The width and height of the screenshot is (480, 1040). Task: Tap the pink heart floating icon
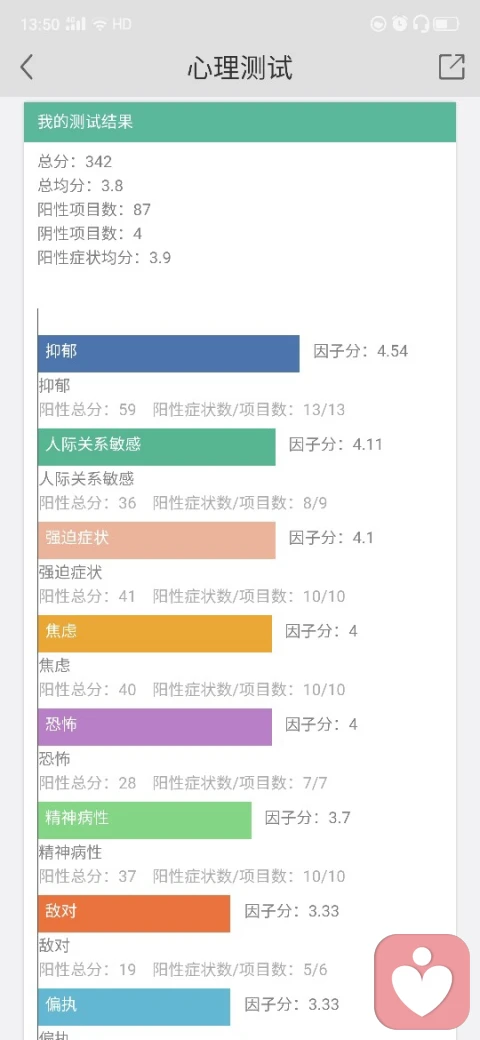422,980
